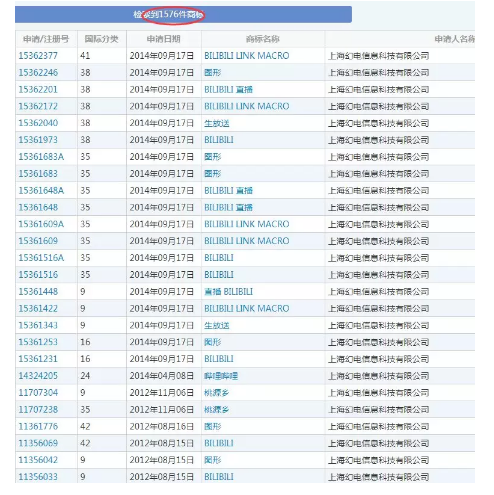Open application number 15361253
Screen dimensions: 494x495
click(38, 342)
